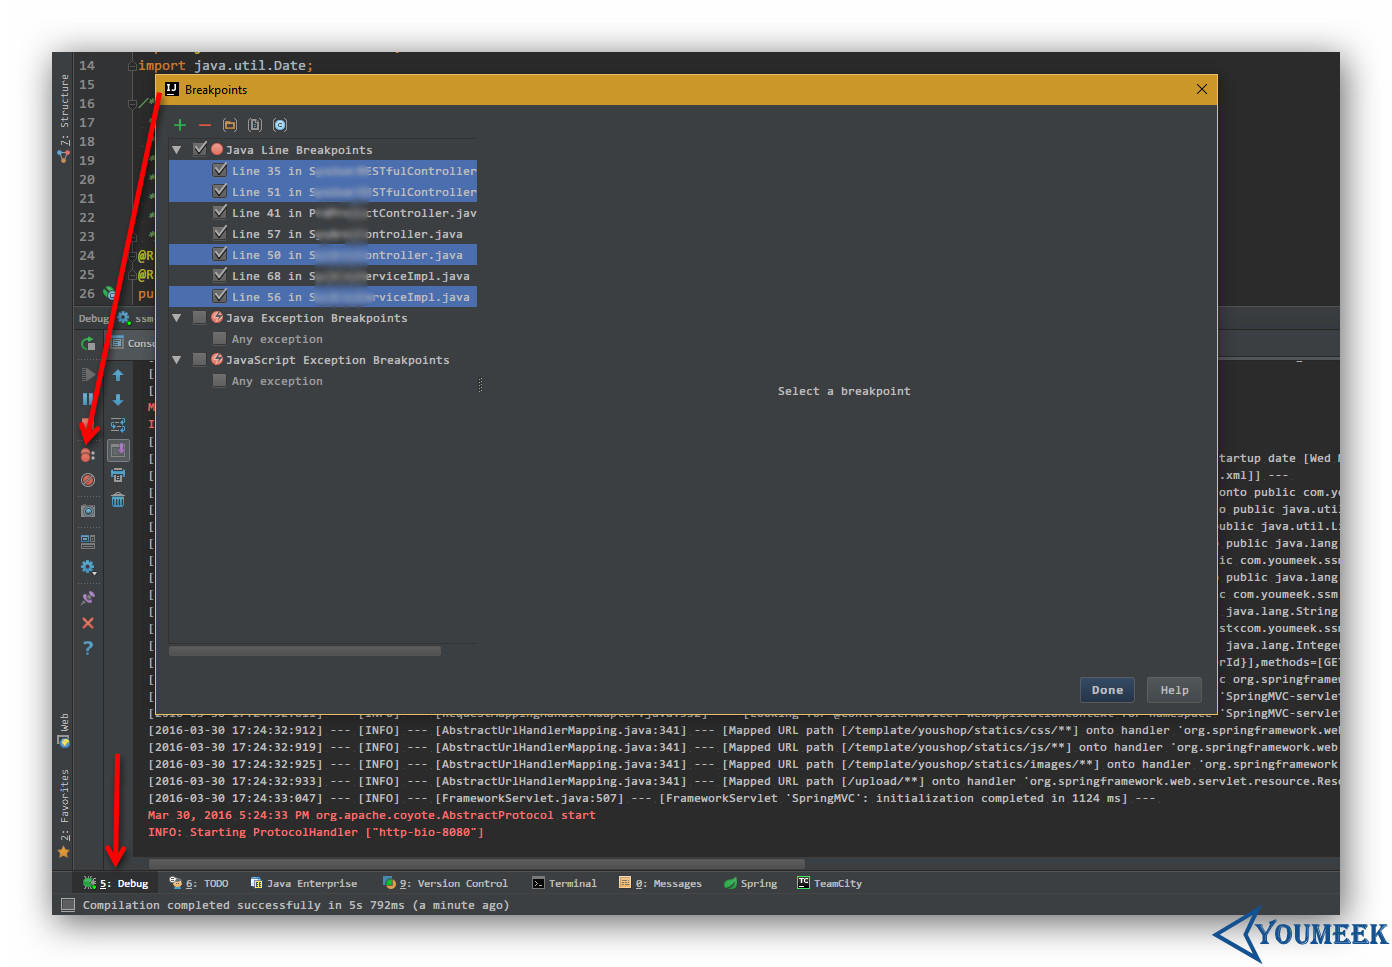Image resolution: width=1392 pixels, height=967 pixels.
Task: Open View Breakpoints from the debug sidebar
Action: 88,455
